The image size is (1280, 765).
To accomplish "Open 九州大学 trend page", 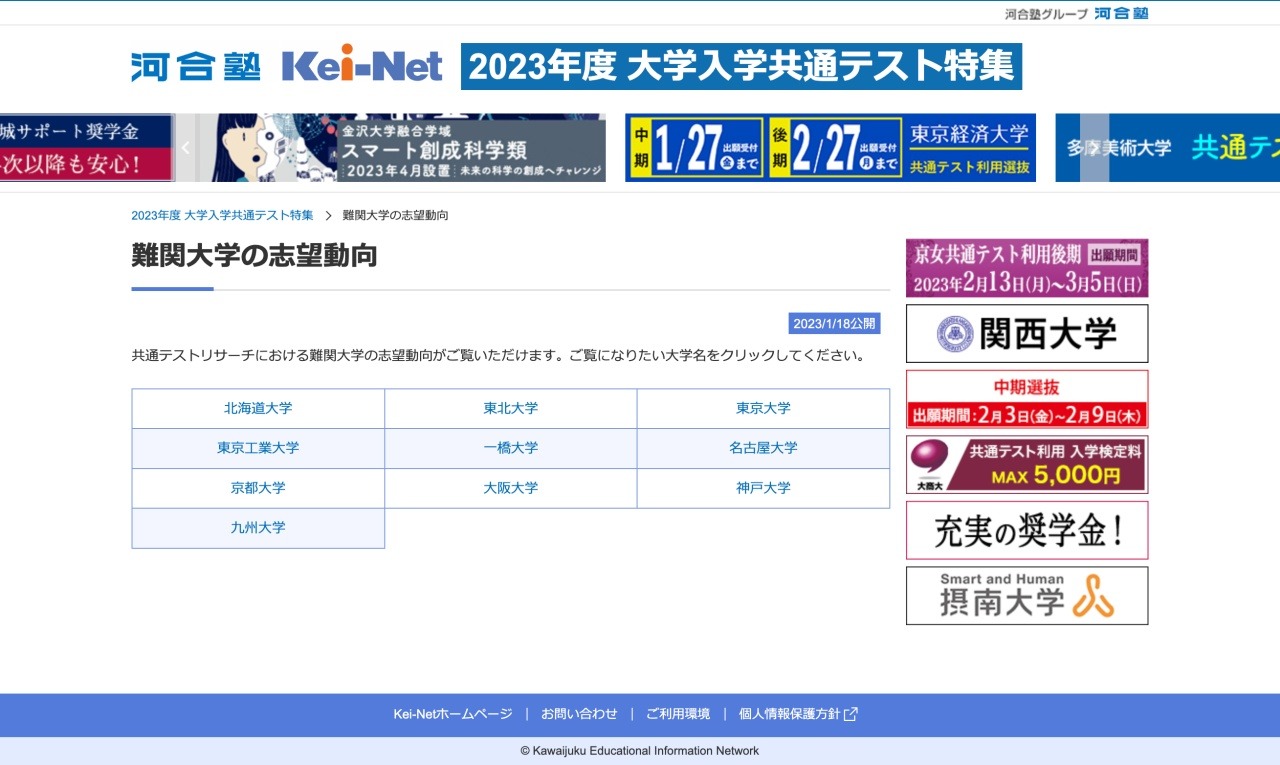I will [x=258, y=528].
